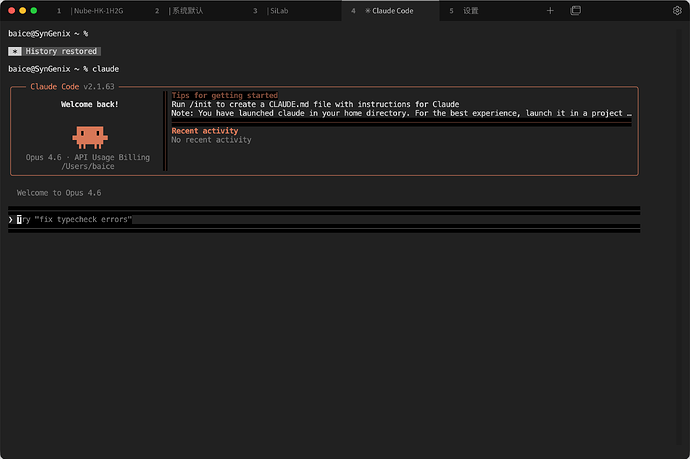Open settings with the gear icon
Image resolution: width=690 pixels, height=459 pixels.
pyautogui.click(x=677, y=11)
